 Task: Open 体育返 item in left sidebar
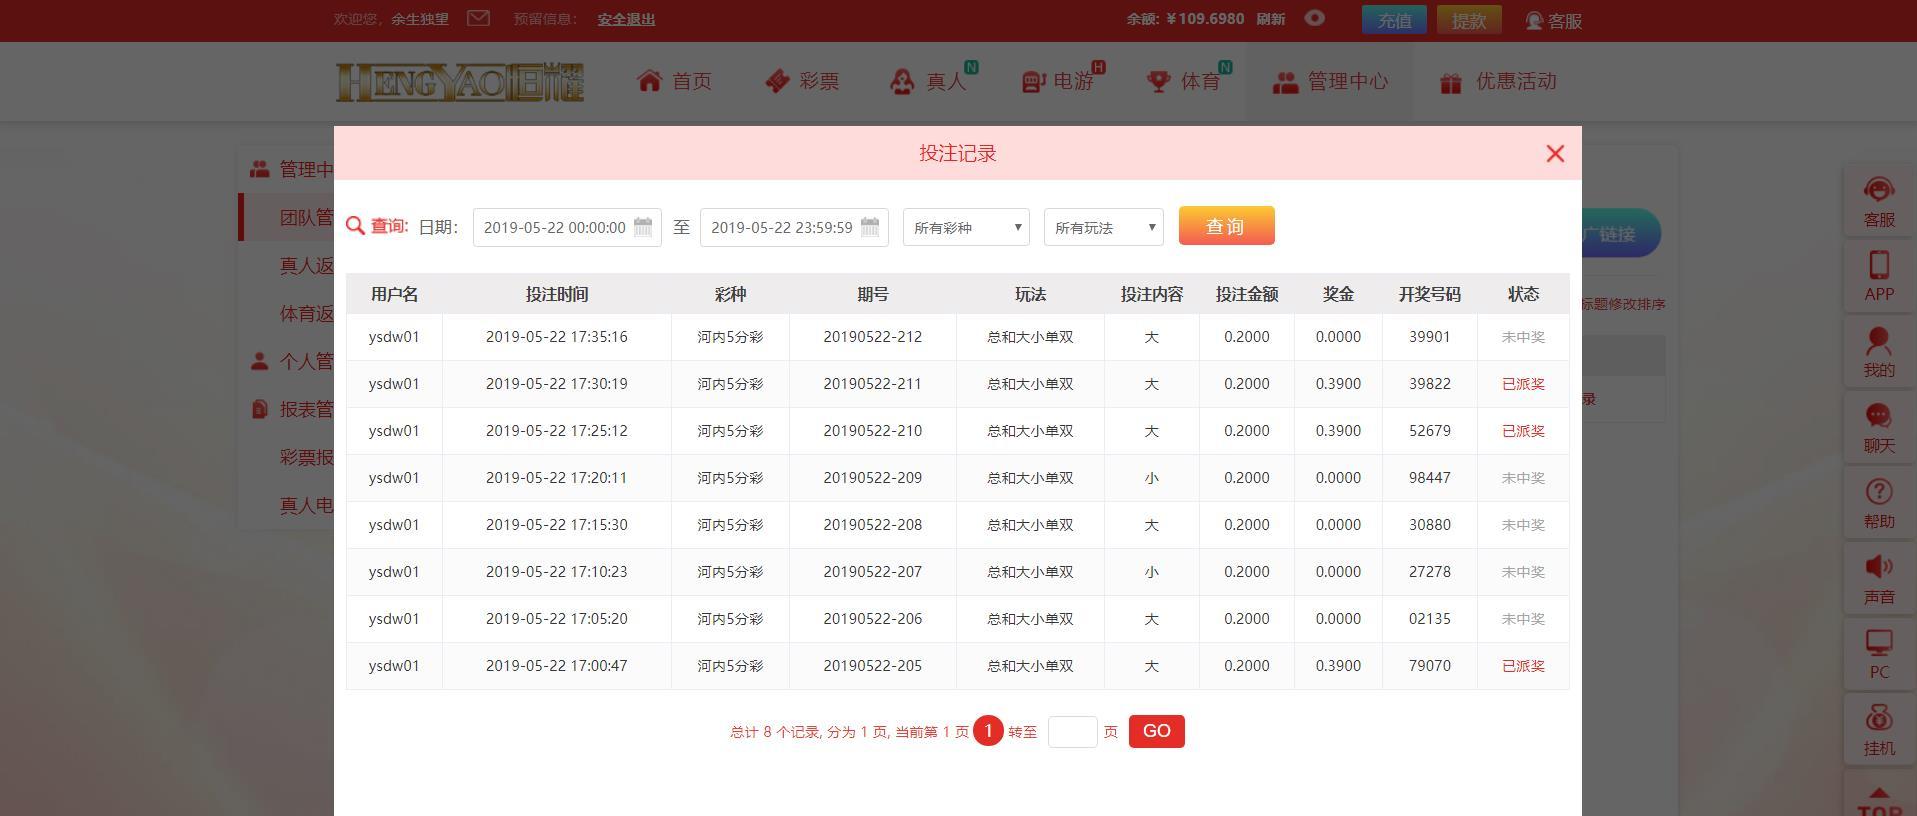point(306,313)
